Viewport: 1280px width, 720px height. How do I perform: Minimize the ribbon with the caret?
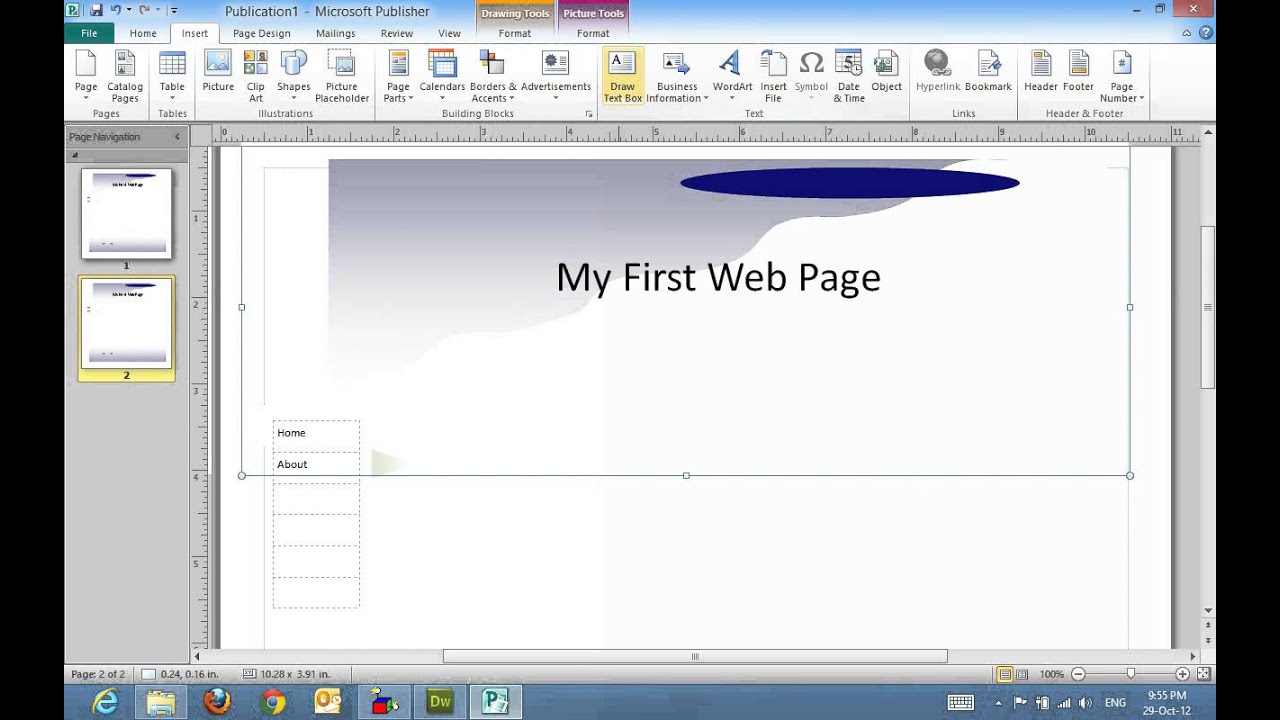pyautogui.click(x=1187, y=33)
